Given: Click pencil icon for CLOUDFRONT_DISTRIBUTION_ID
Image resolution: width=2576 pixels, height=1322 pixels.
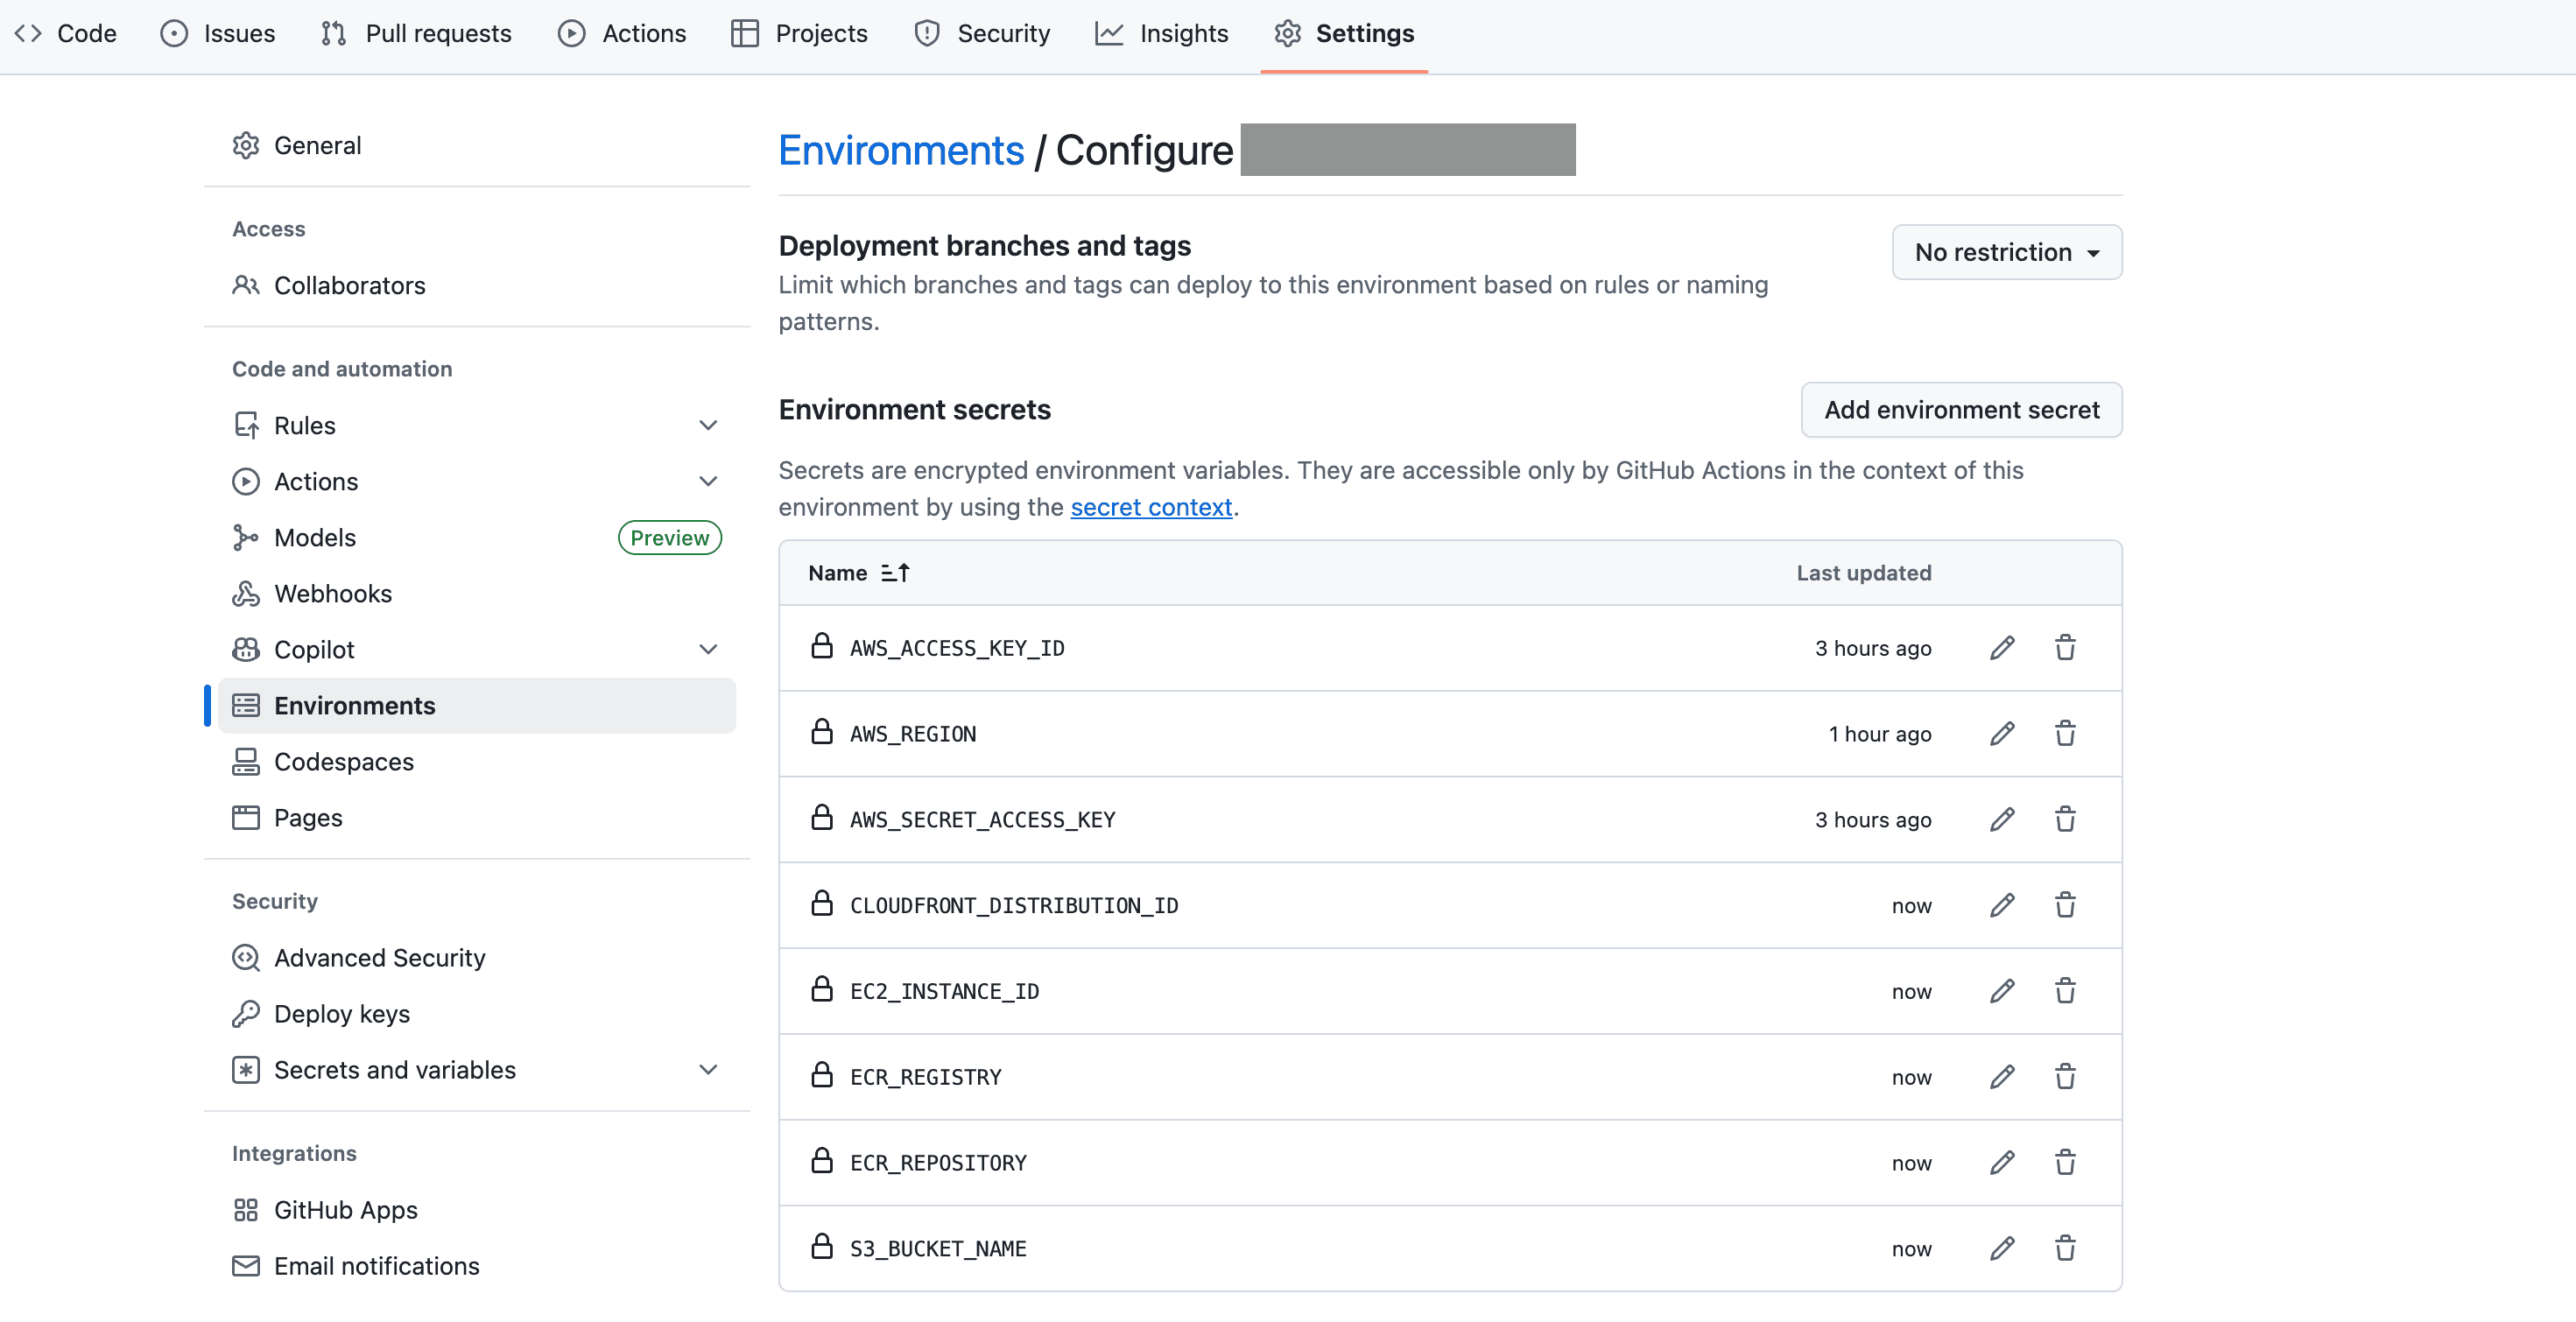Looking at the screenshot, I should pos(2001,905).
